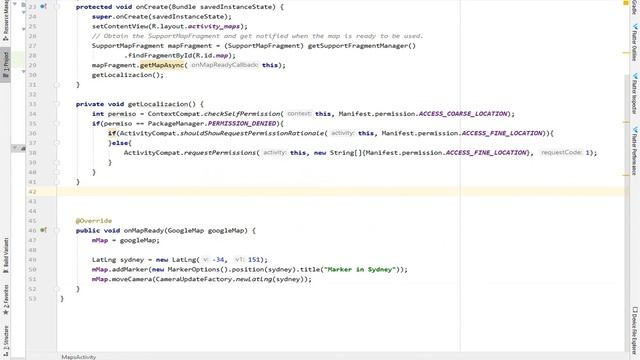Click line number 44 in the gutter
Viewport: 640px width, 360px height.
33,211
